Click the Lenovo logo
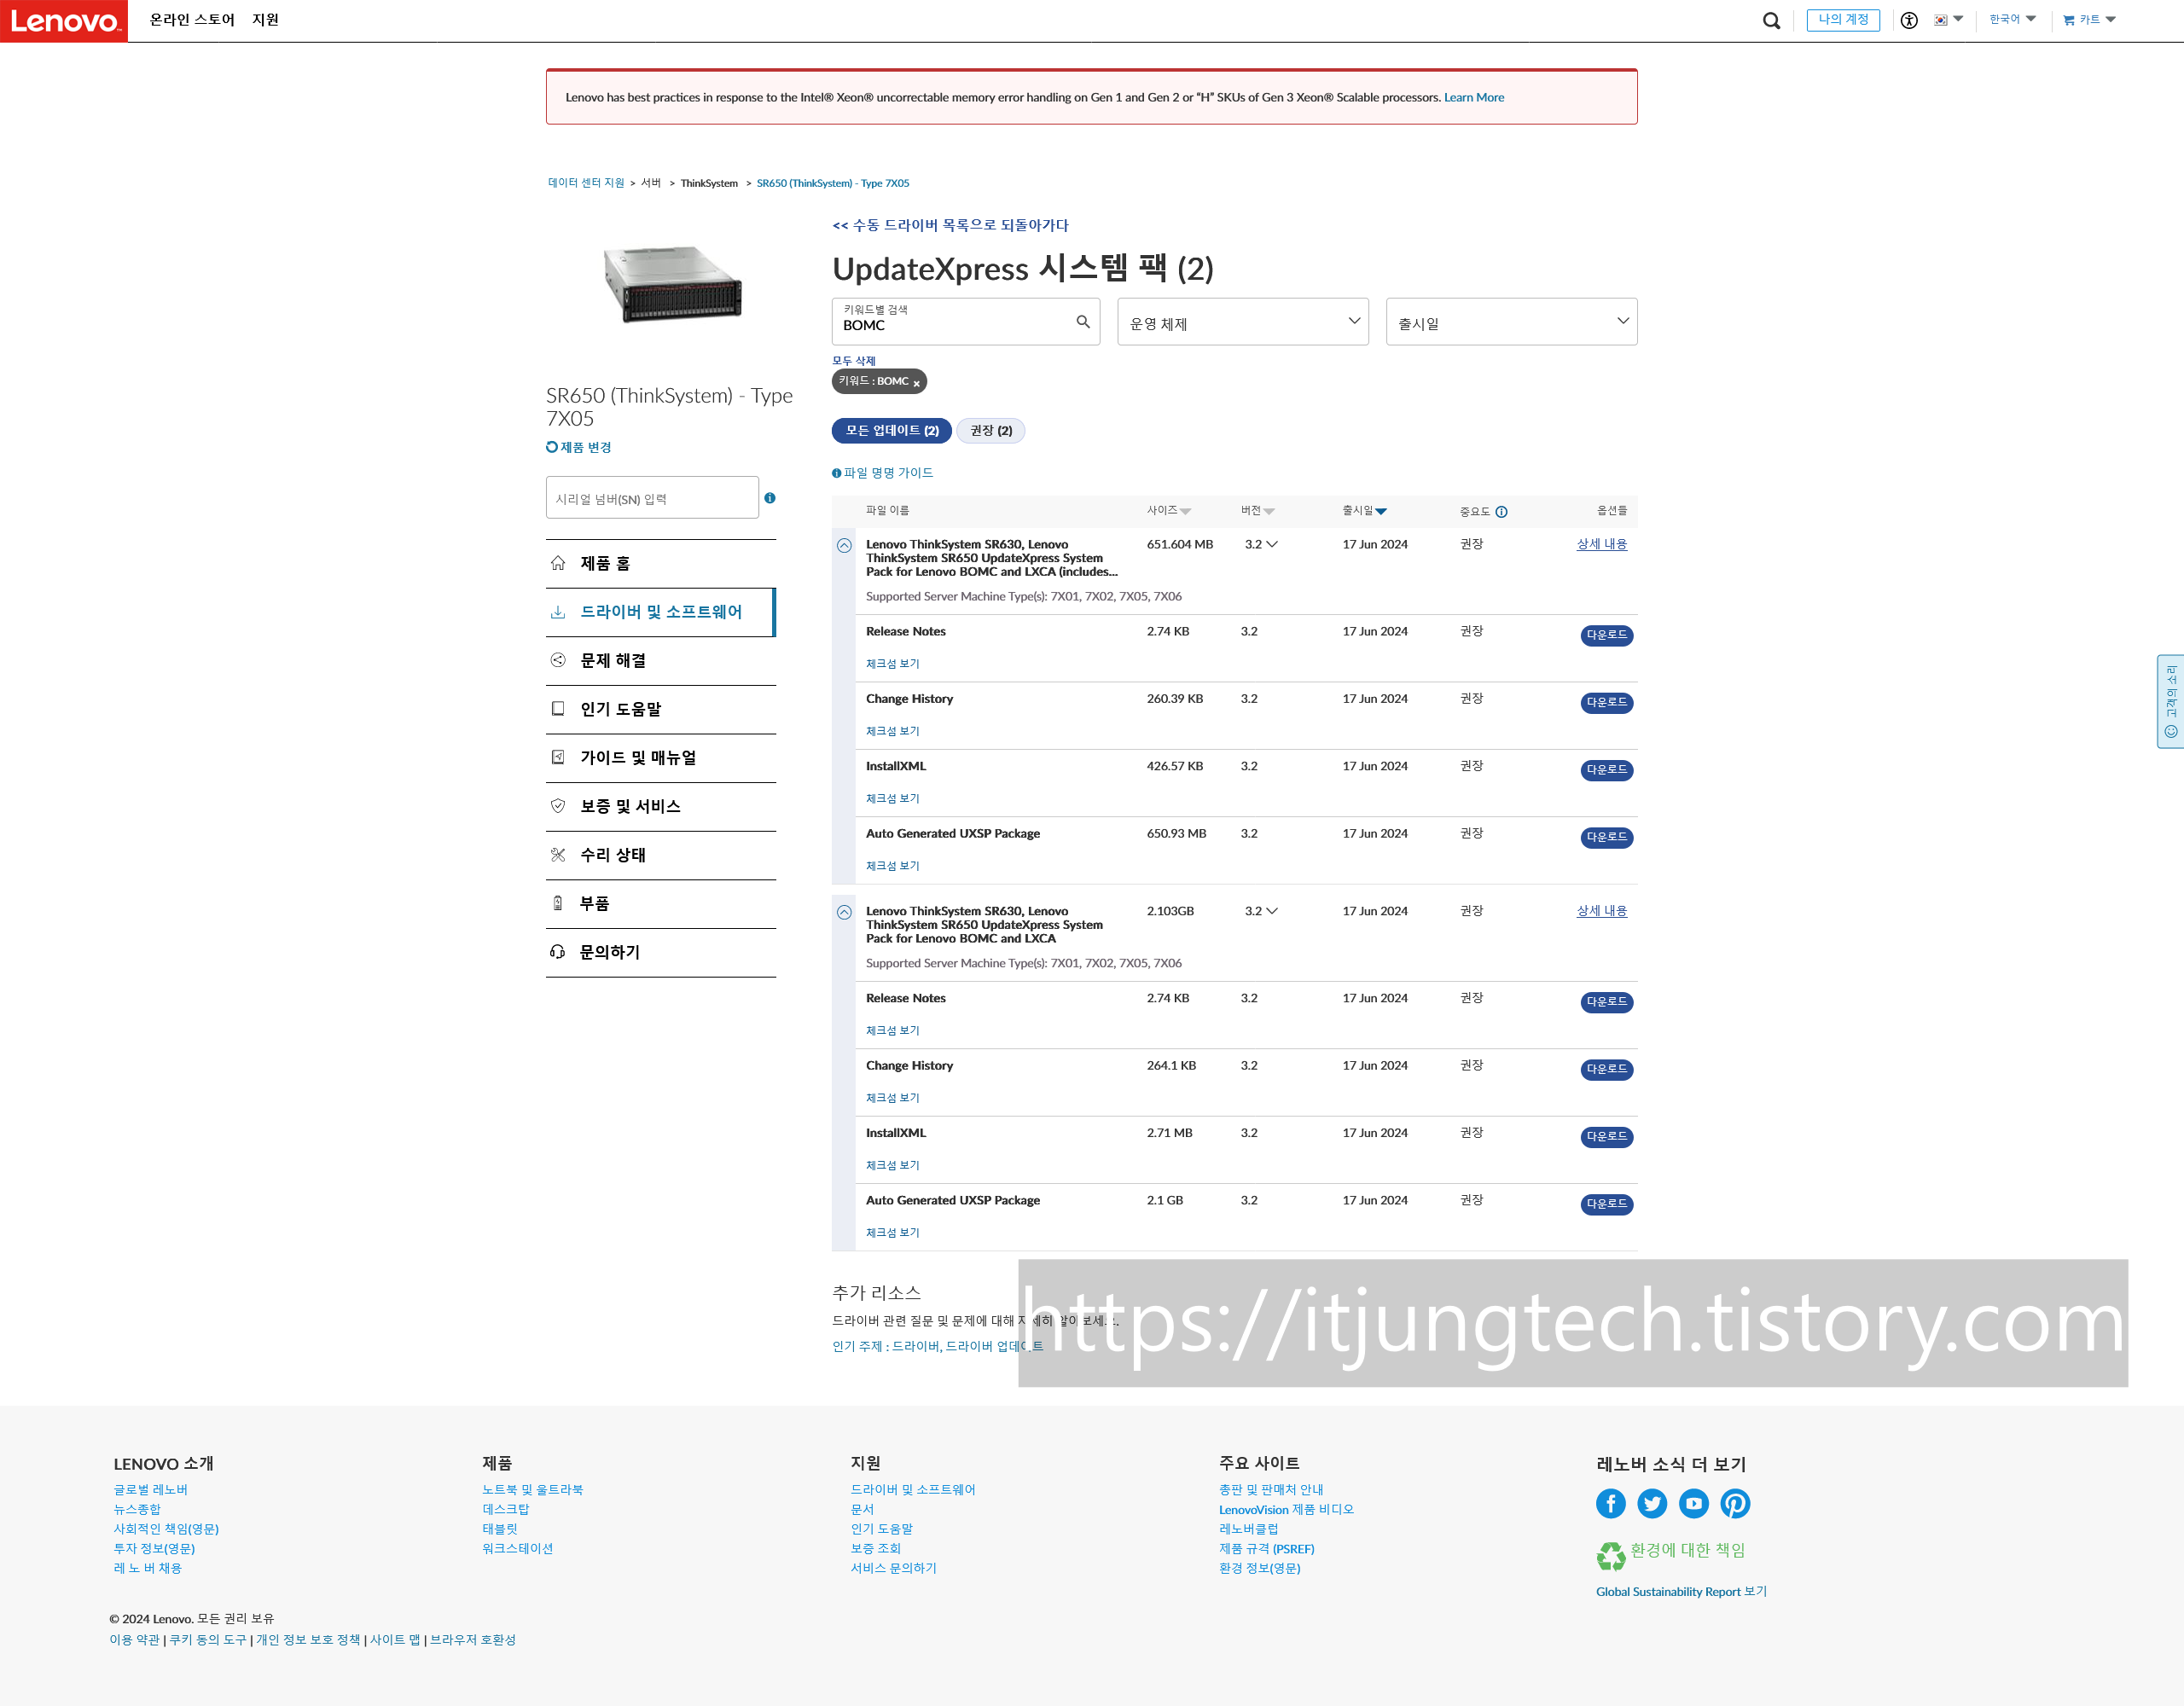 coord(64,21)
